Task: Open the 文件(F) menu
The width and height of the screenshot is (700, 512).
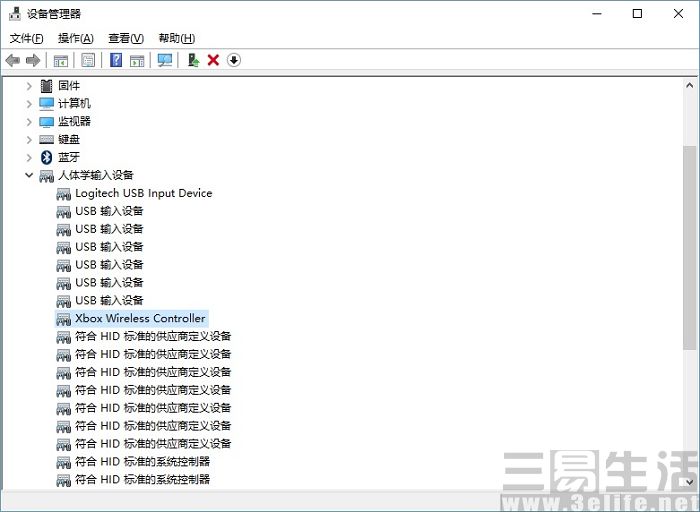Action: pyautogui.click(x=26, y=38)
